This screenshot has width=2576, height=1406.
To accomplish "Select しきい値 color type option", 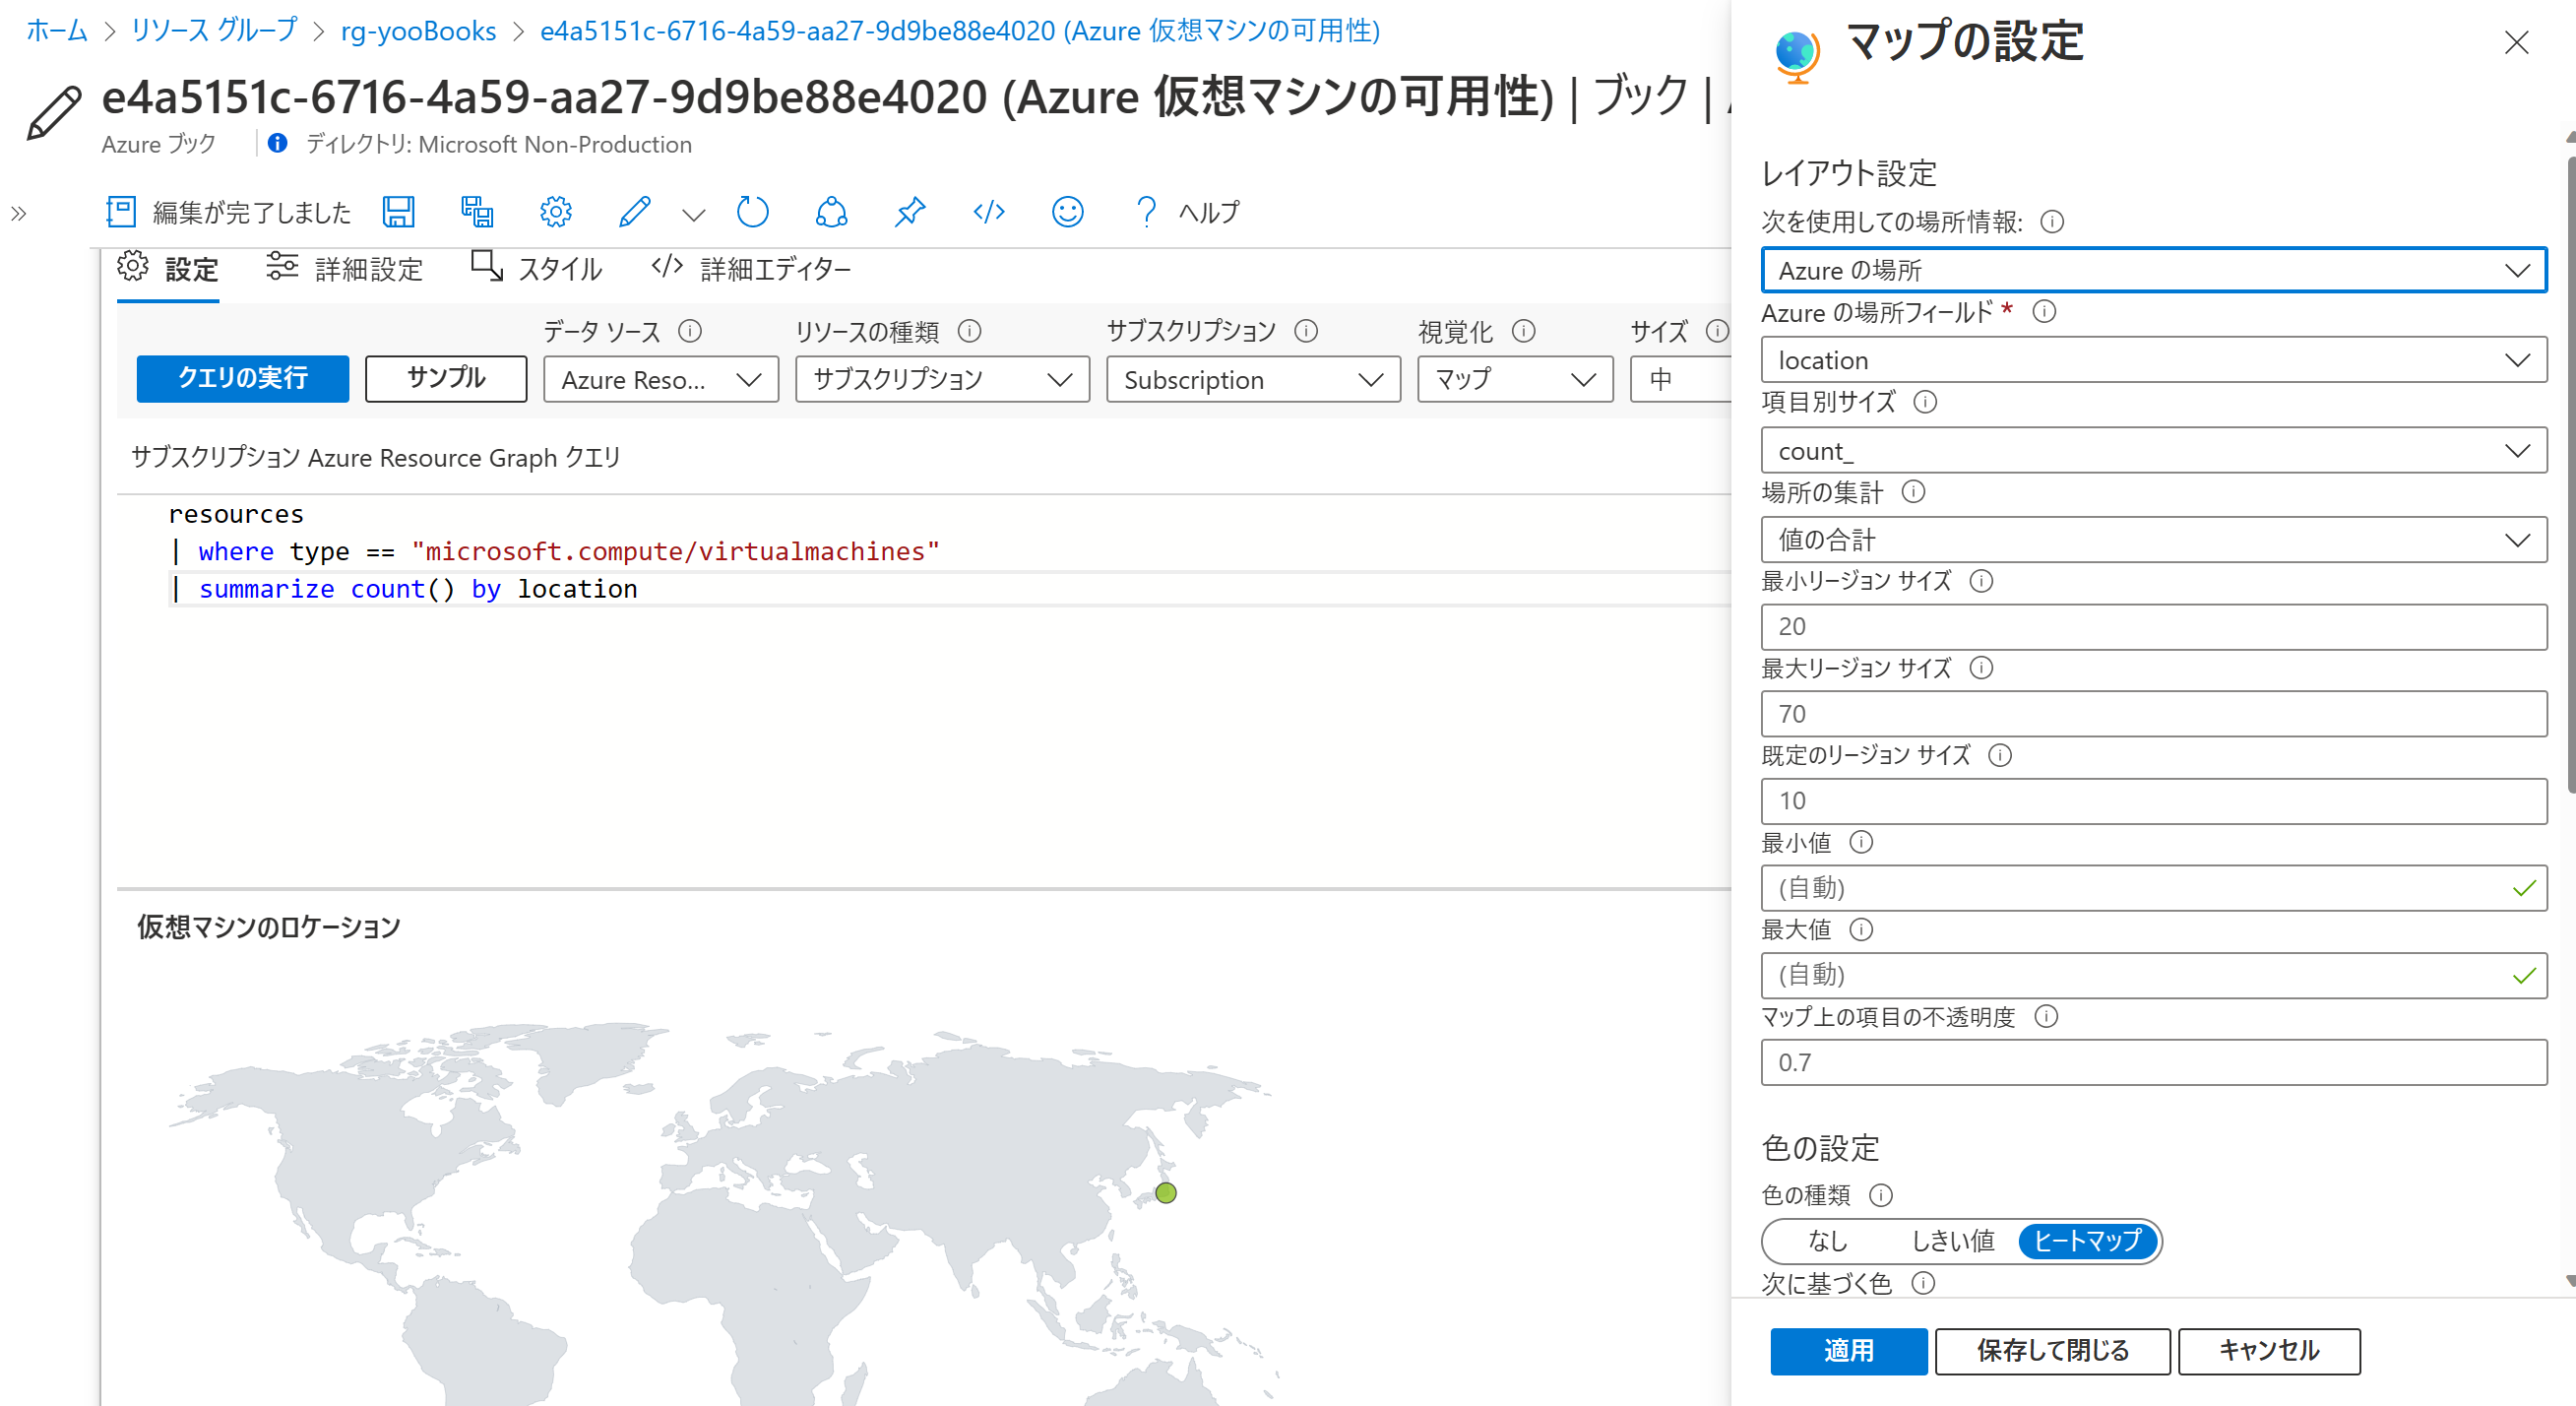I will click(x=1952, y=1241).
